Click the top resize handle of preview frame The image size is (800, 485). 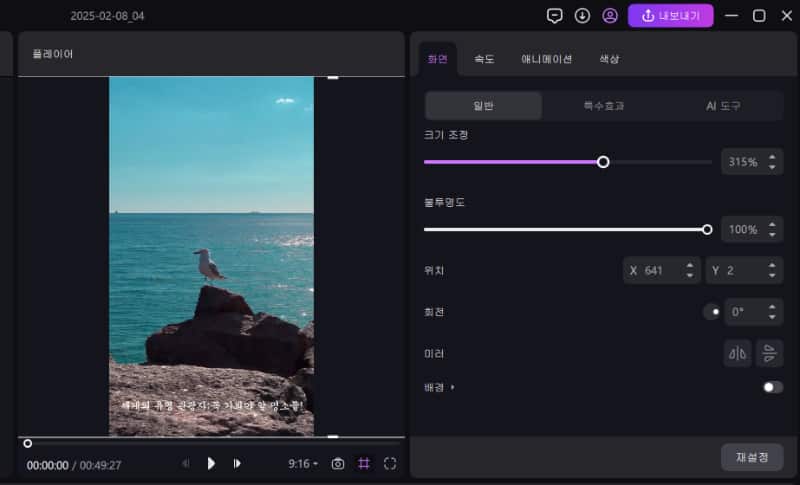click(333, 78)
